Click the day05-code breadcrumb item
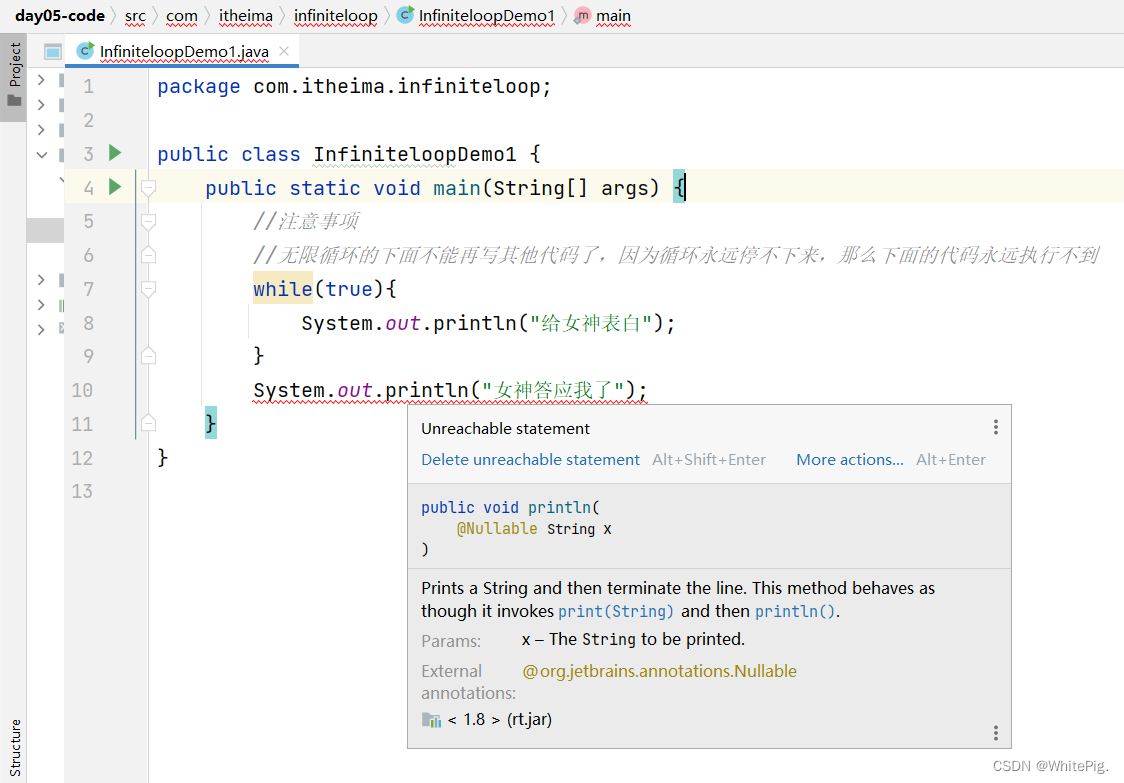 click(x=59, y=15)
